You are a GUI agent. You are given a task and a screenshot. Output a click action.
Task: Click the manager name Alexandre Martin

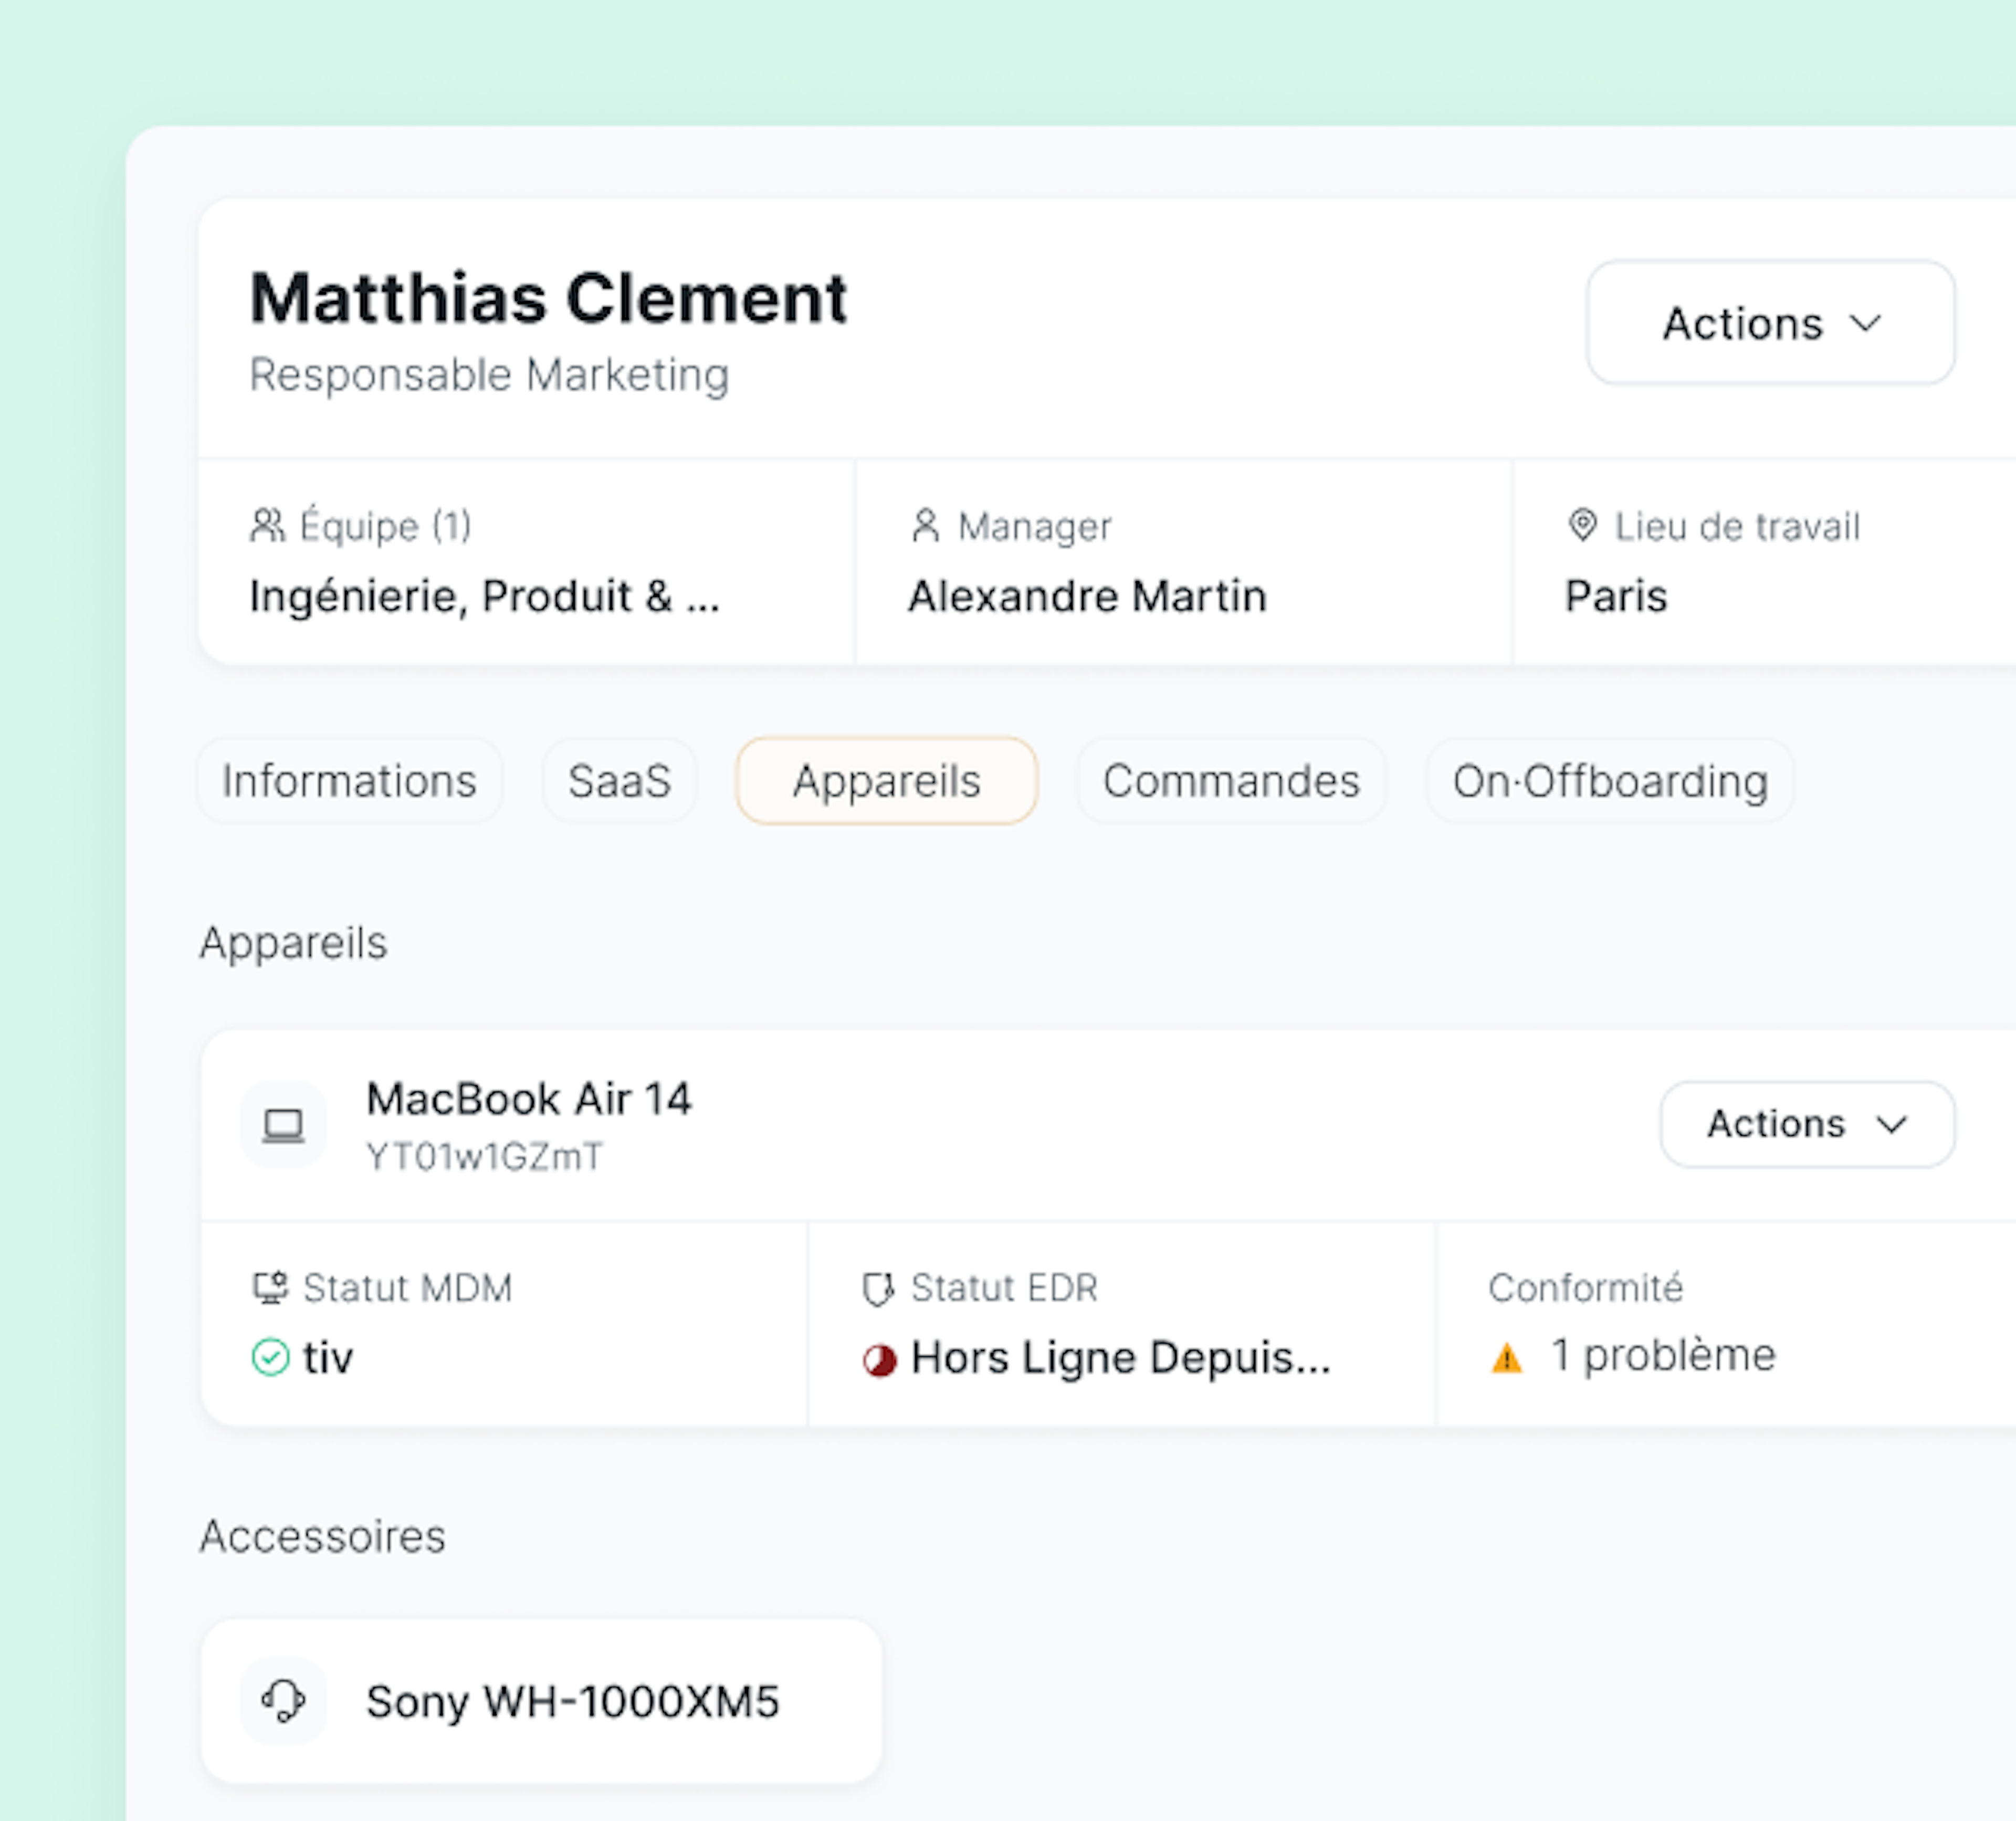[x=1087, y=596]
